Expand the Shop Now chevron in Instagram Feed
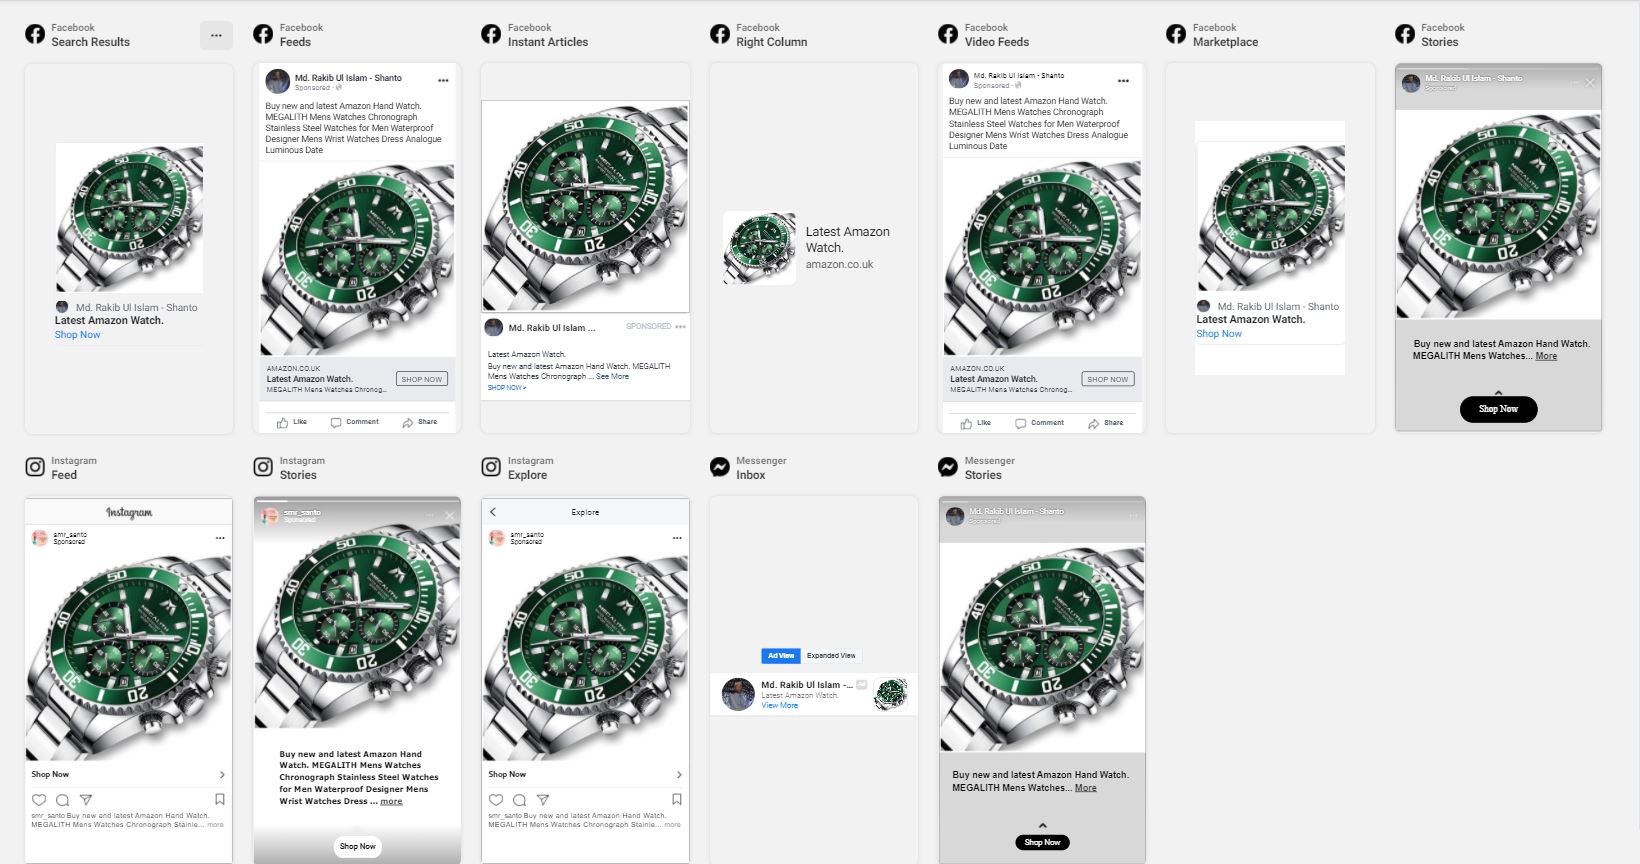This screenshot has height=864, width=1640. click(222, 775)
